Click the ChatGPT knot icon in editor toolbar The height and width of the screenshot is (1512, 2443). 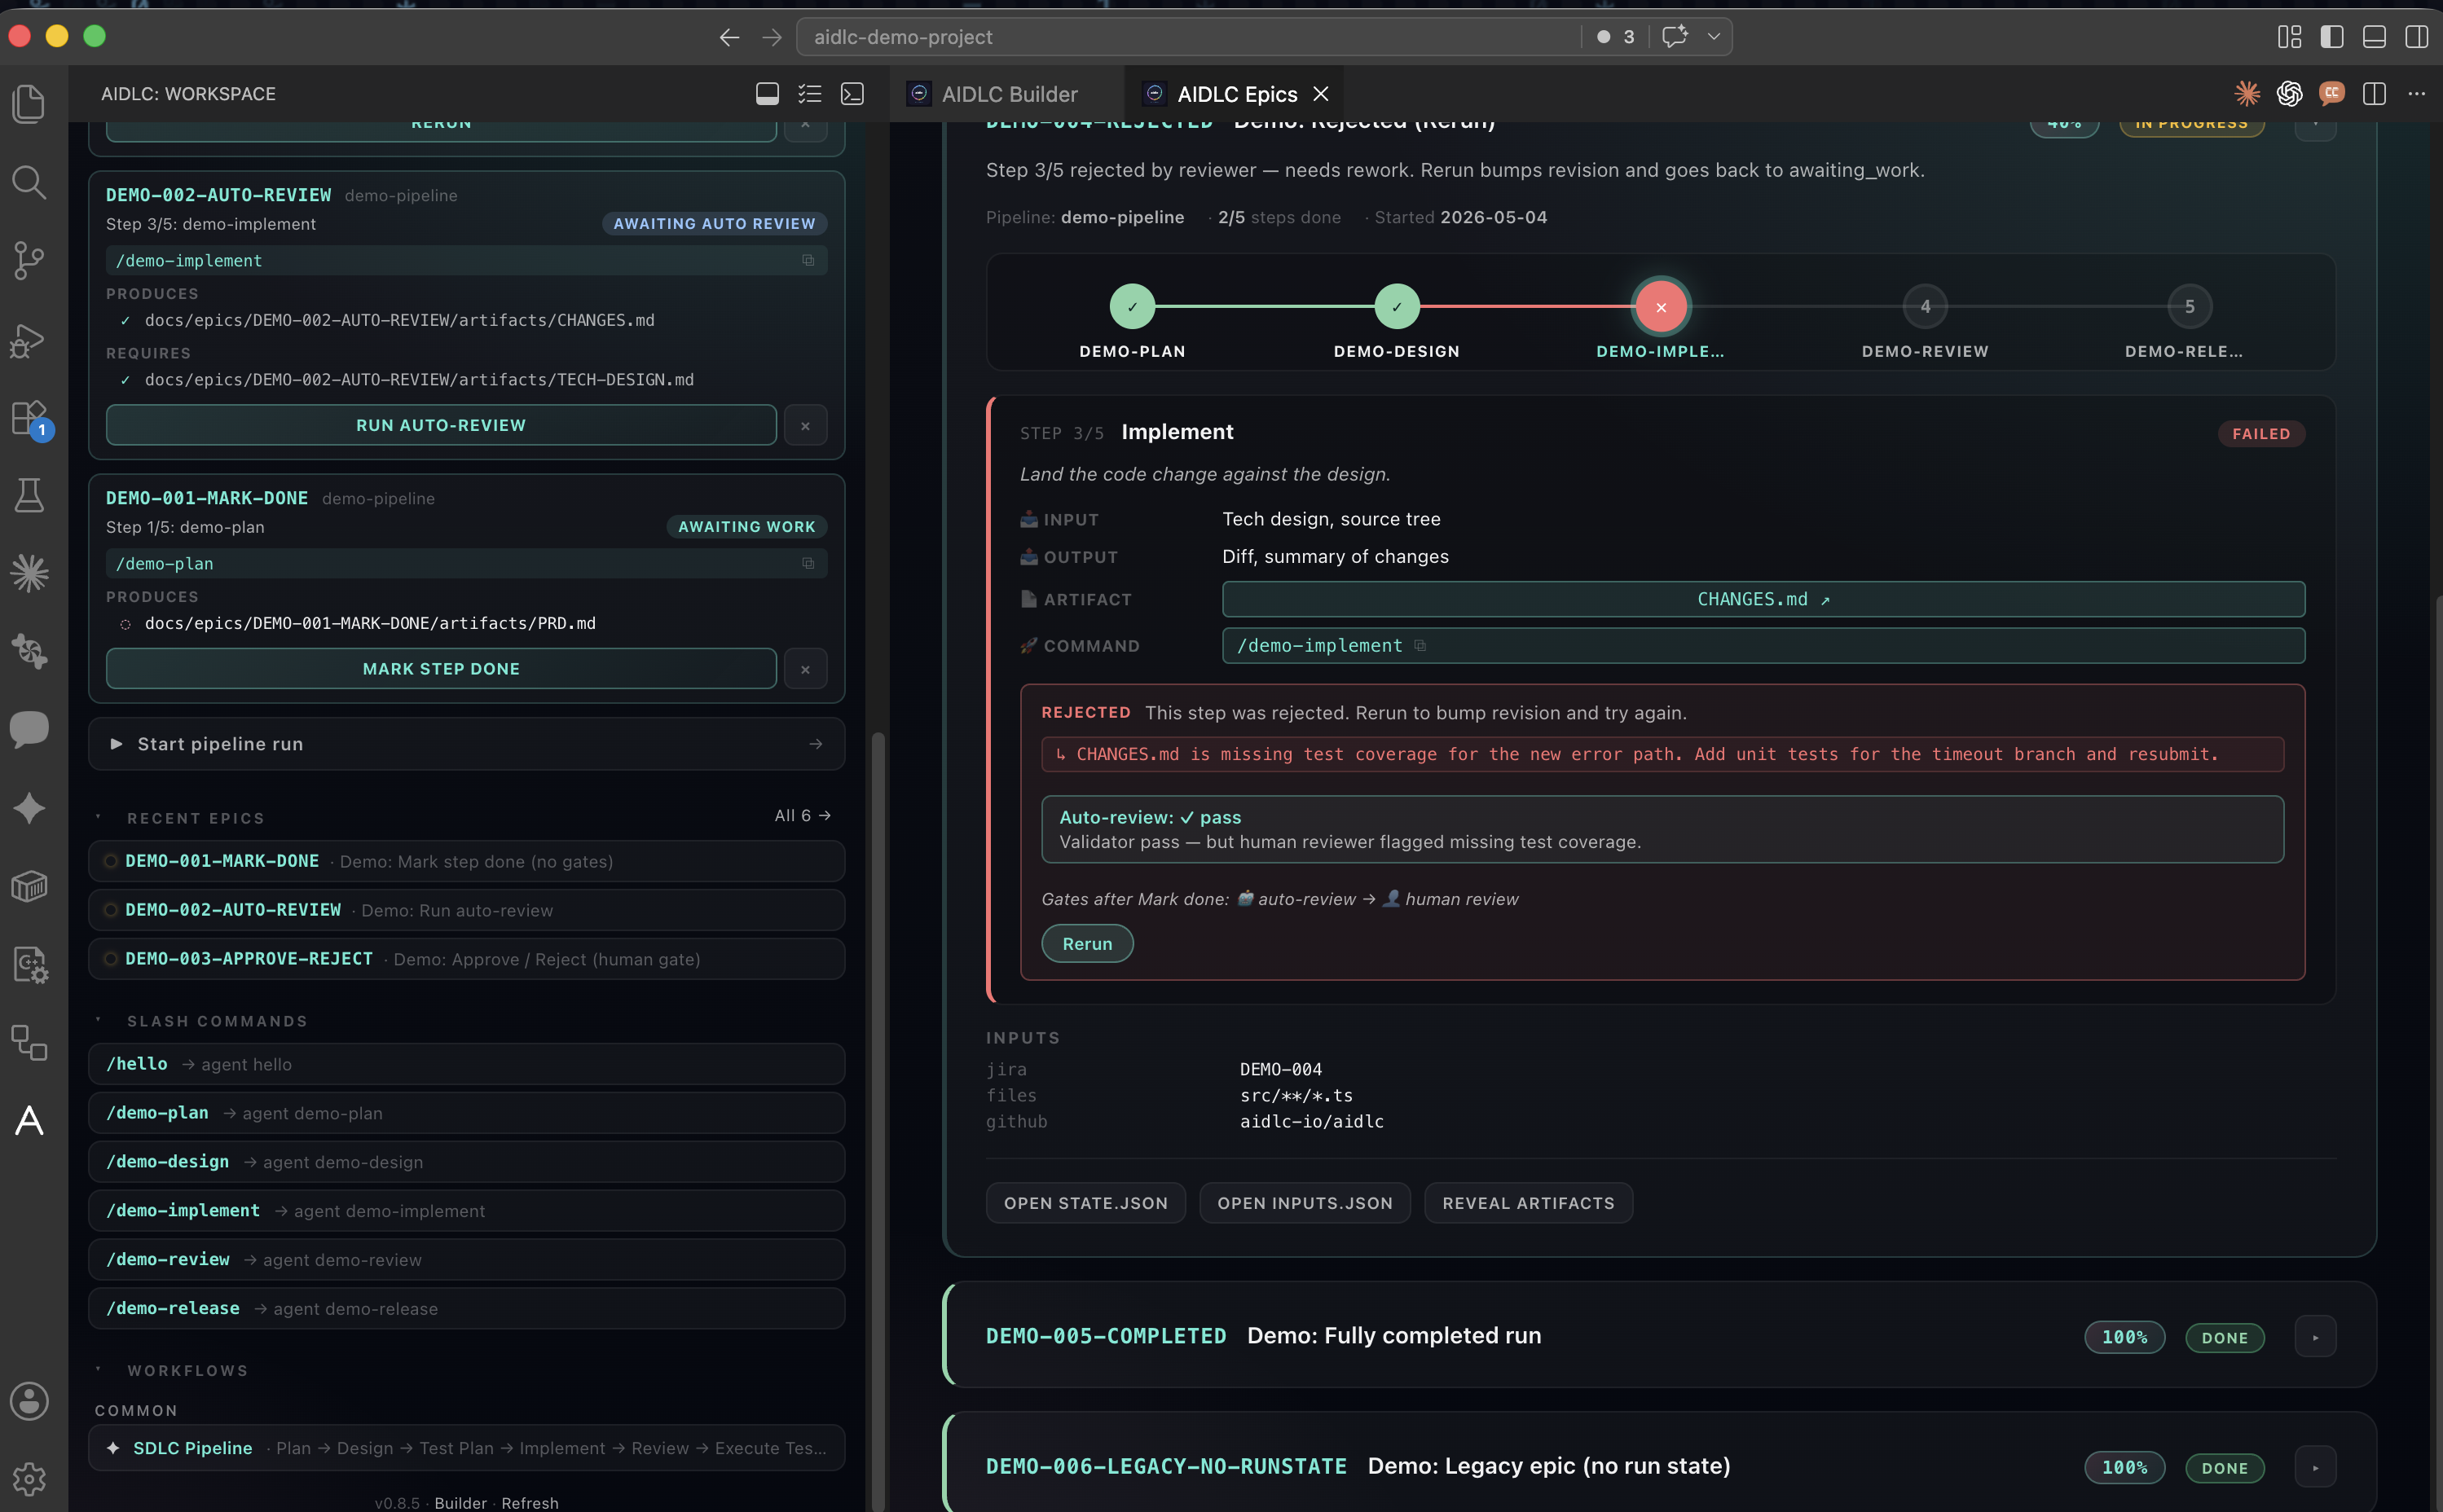2289,94
